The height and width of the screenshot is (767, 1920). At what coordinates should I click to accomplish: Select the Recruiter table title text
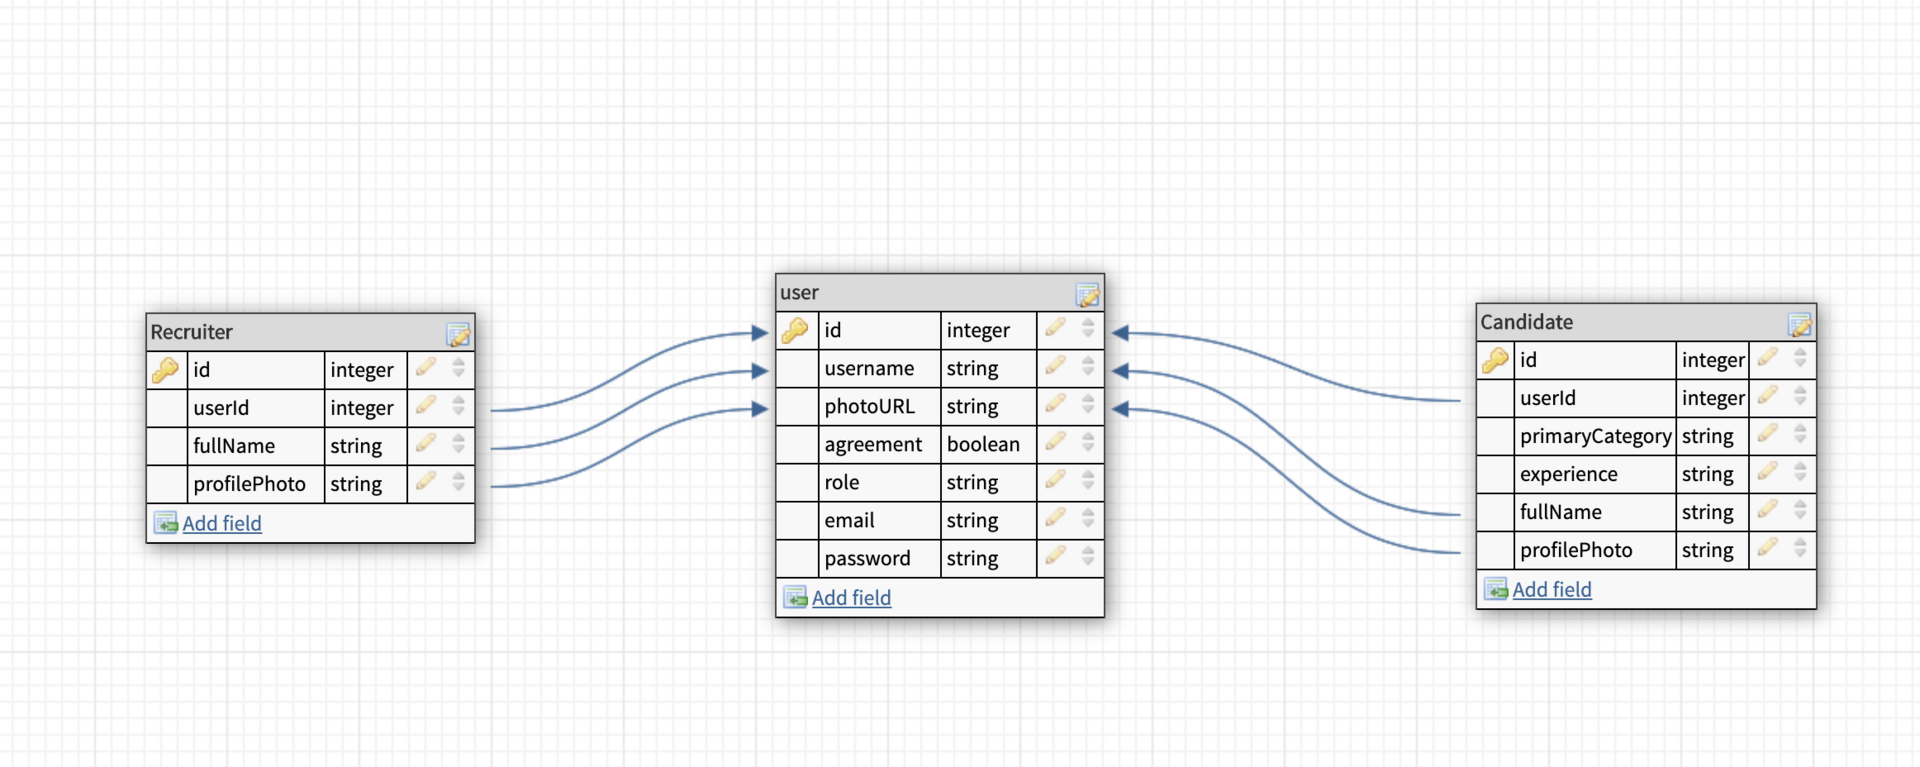click(x=191, y=332)
